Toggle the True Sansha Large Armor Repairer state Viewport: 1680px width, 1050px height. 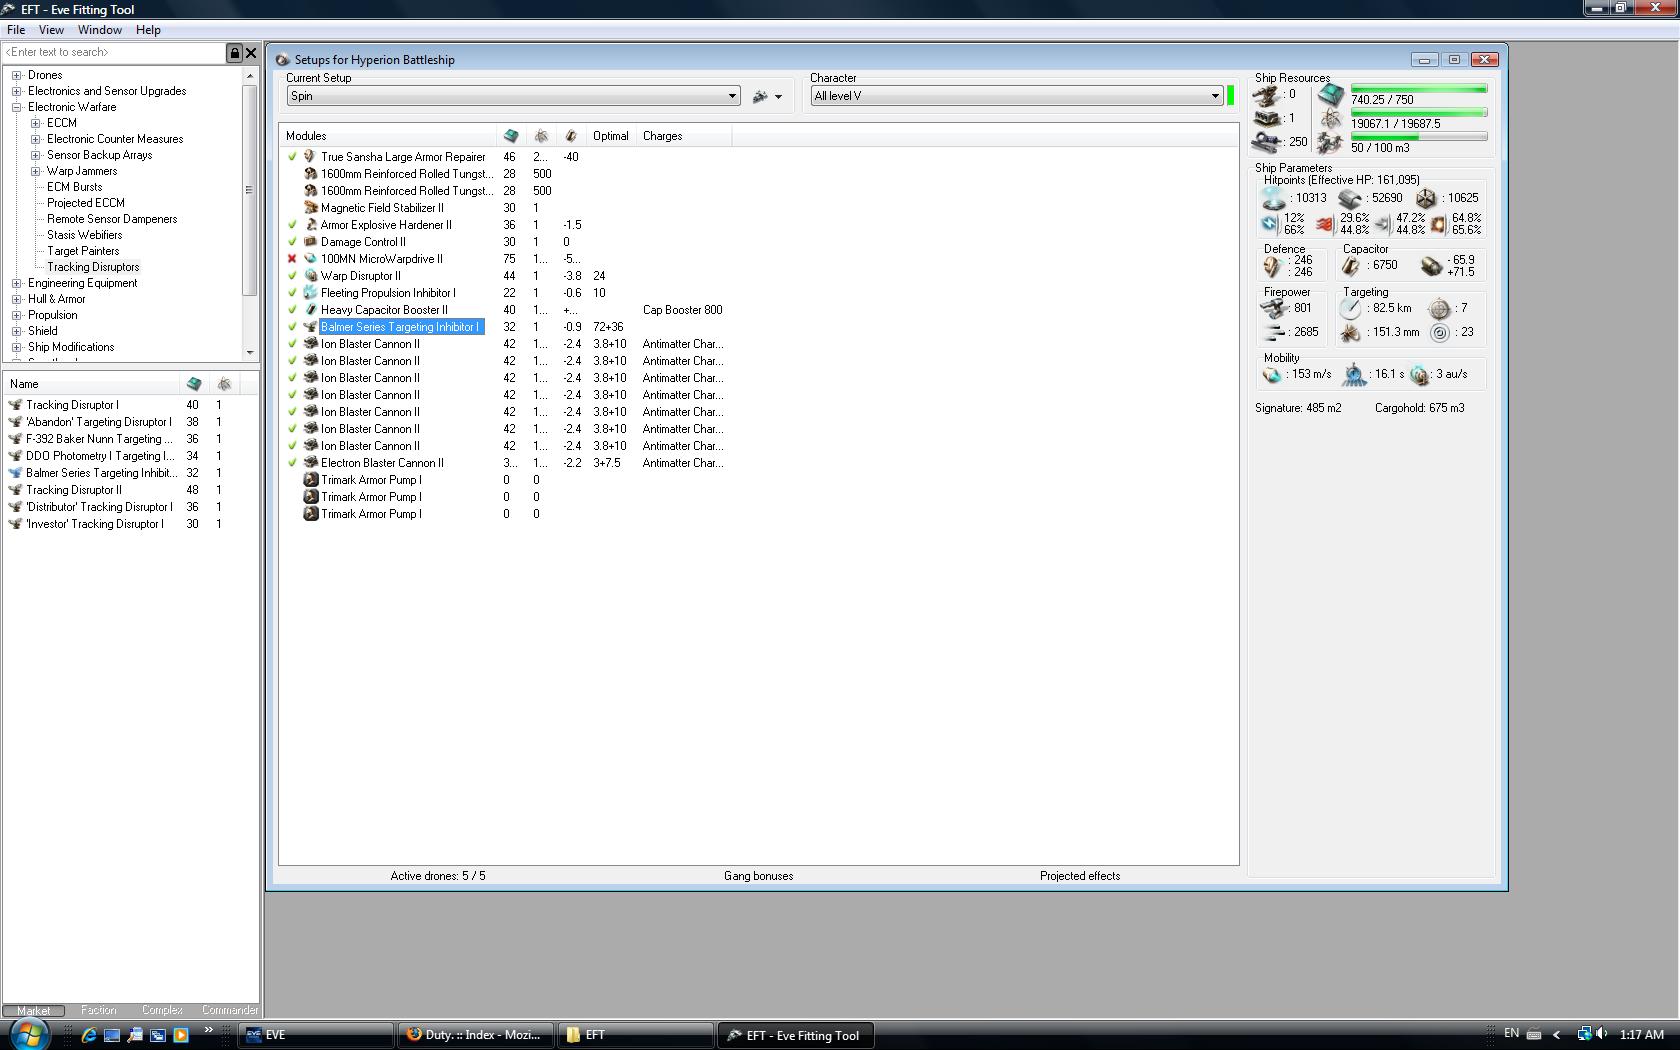coord(292,157)
